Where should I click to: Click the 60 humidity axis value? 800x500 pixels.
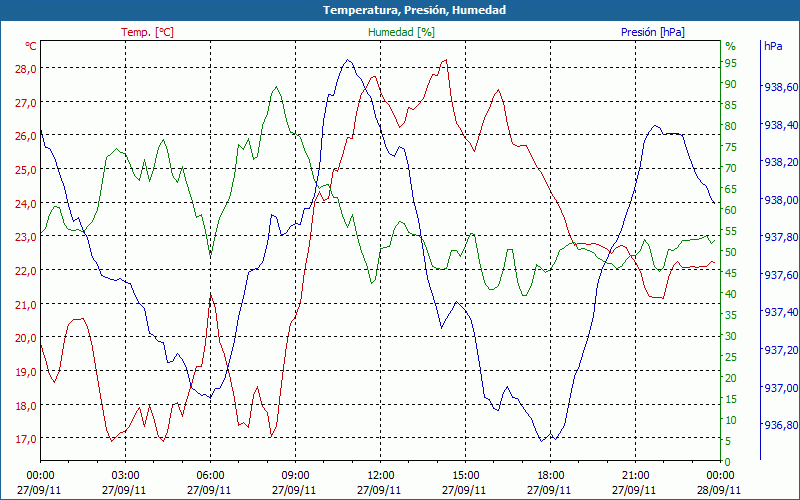(x=731, y=210)
